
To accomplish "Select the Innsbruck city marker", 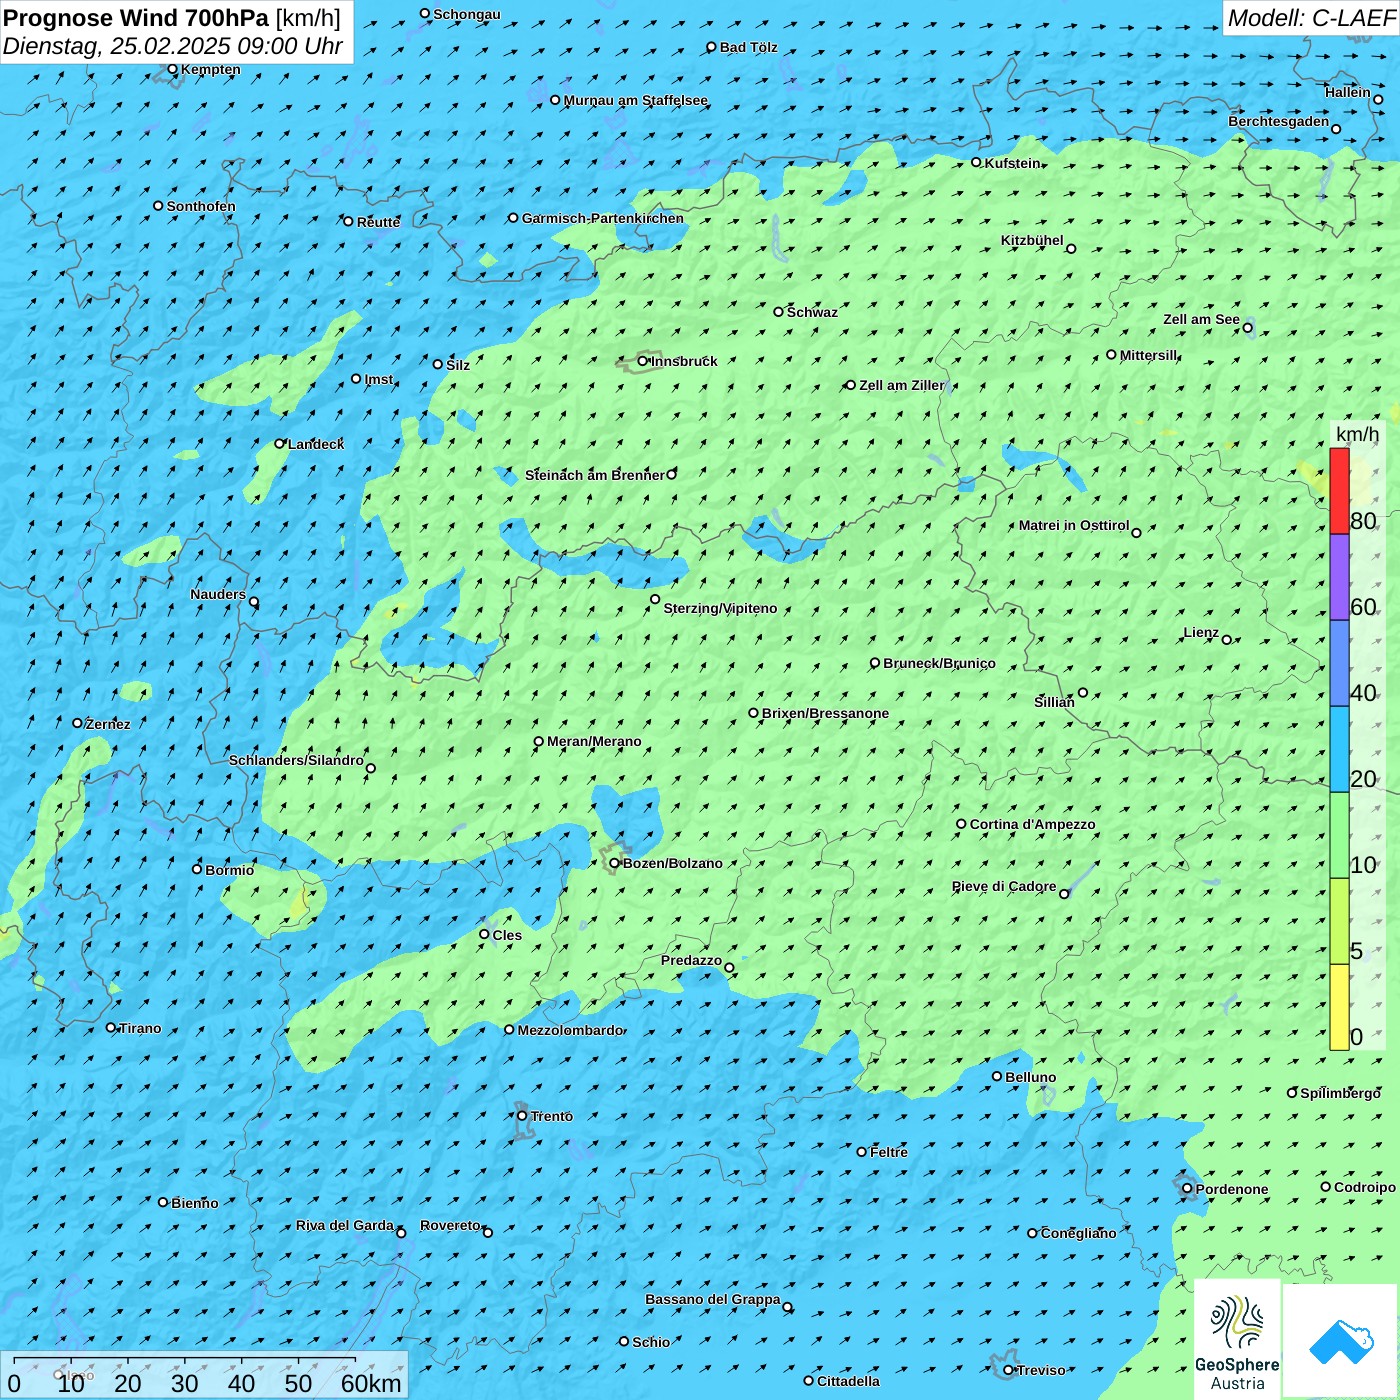I will point(643,361).
